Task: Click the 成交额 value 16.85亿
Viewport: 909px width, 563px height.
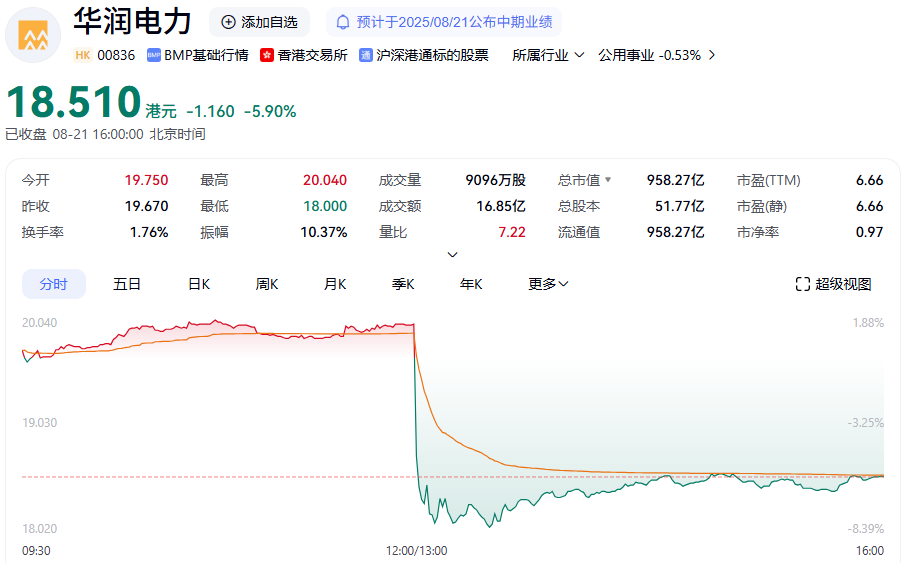Action: 501,206
